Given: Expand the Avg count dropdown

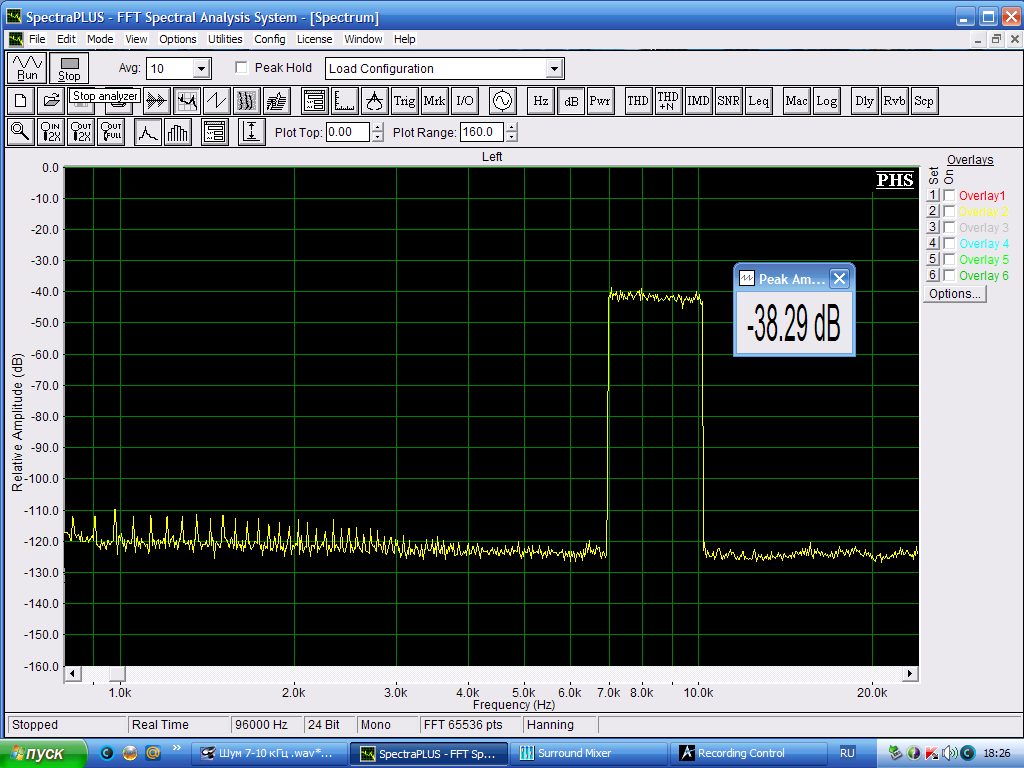Looking at the screenshot, I should pos(201,69).
